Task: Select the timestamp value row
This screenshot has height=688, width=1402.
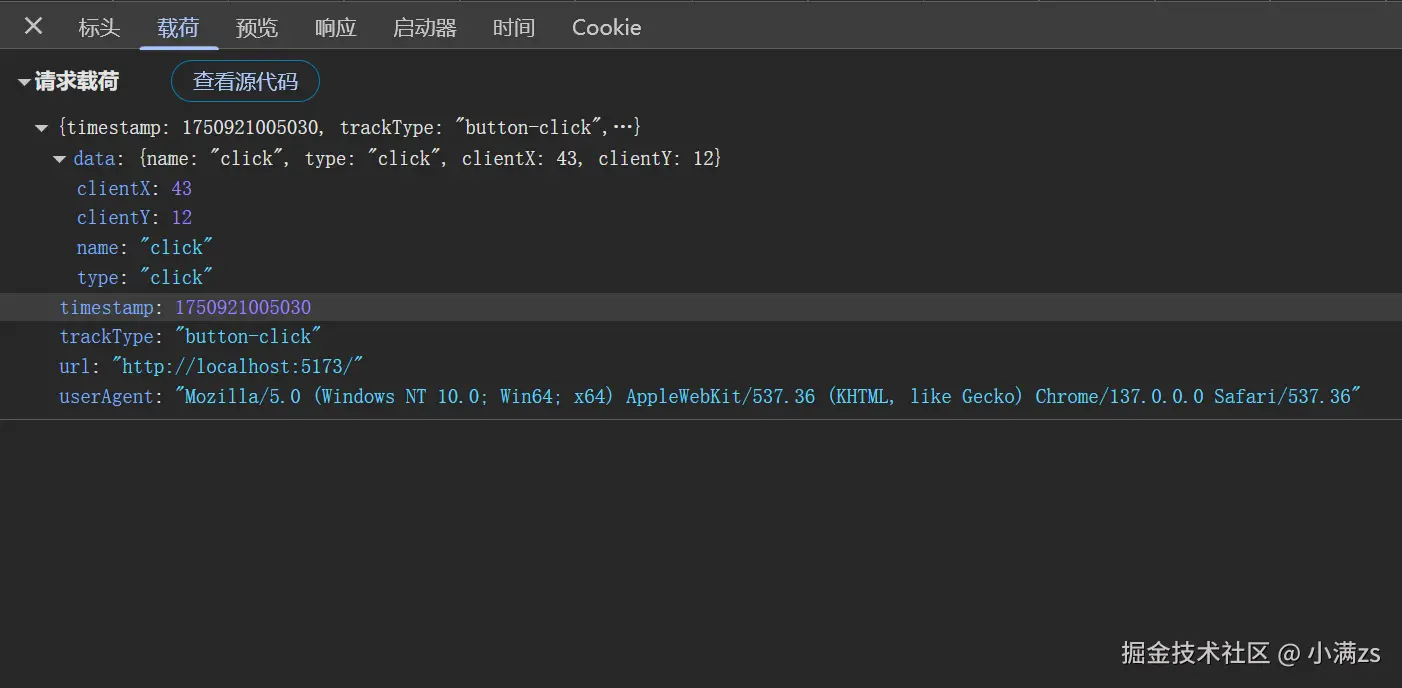Action: 242,307
